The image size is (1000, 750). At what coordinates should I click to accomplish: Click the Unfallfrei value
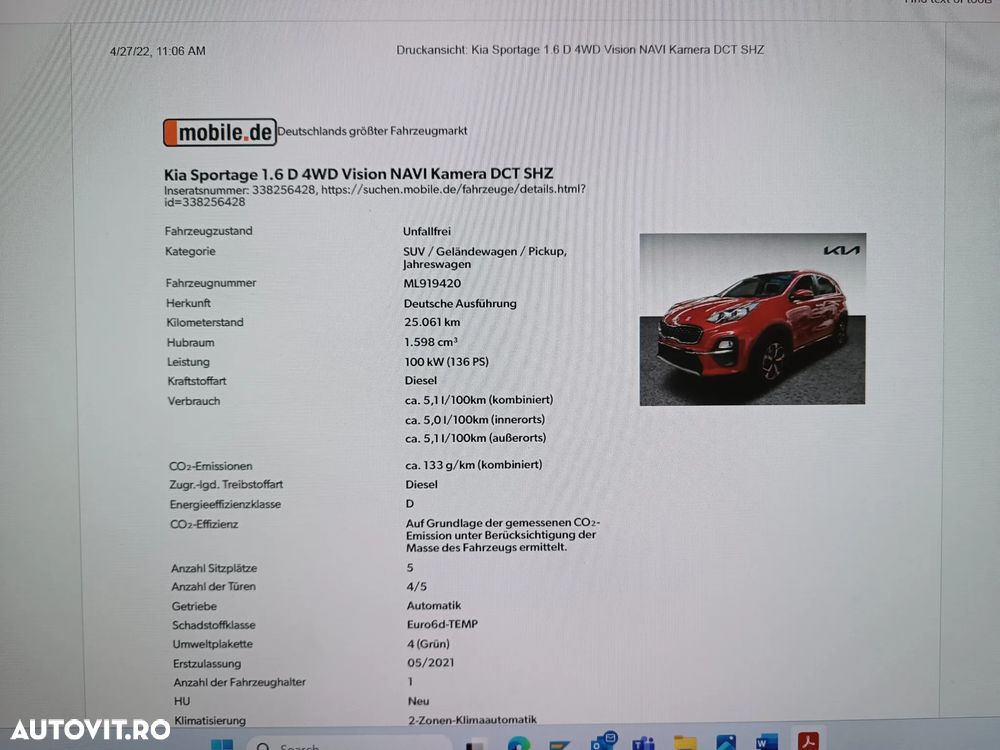coord(427,231)
